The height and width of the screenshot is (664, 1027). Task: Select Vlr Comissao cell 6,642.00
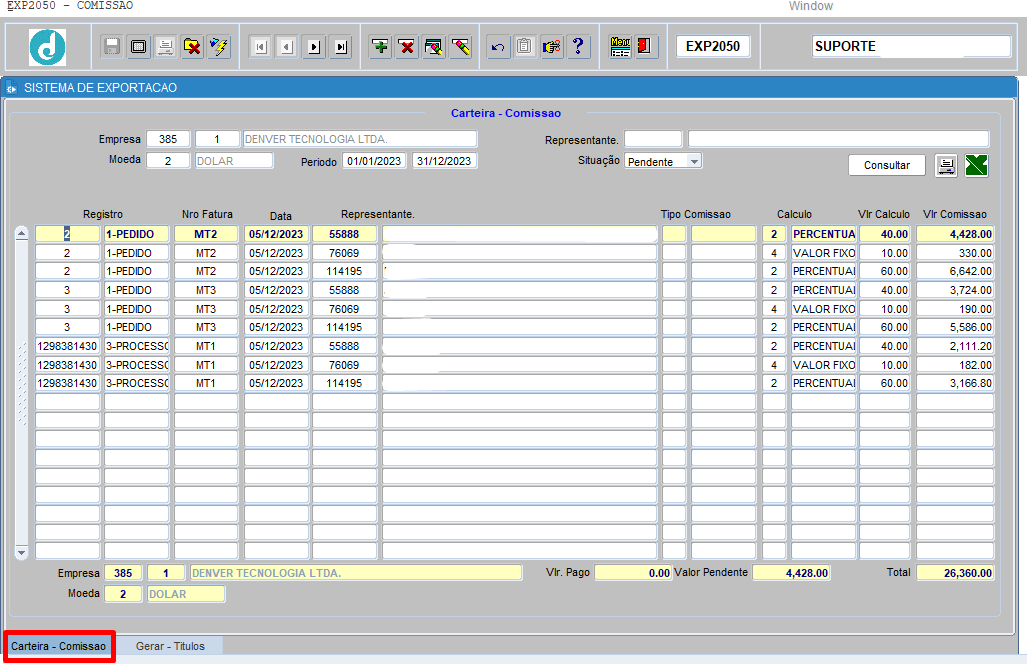coord(955,271)
